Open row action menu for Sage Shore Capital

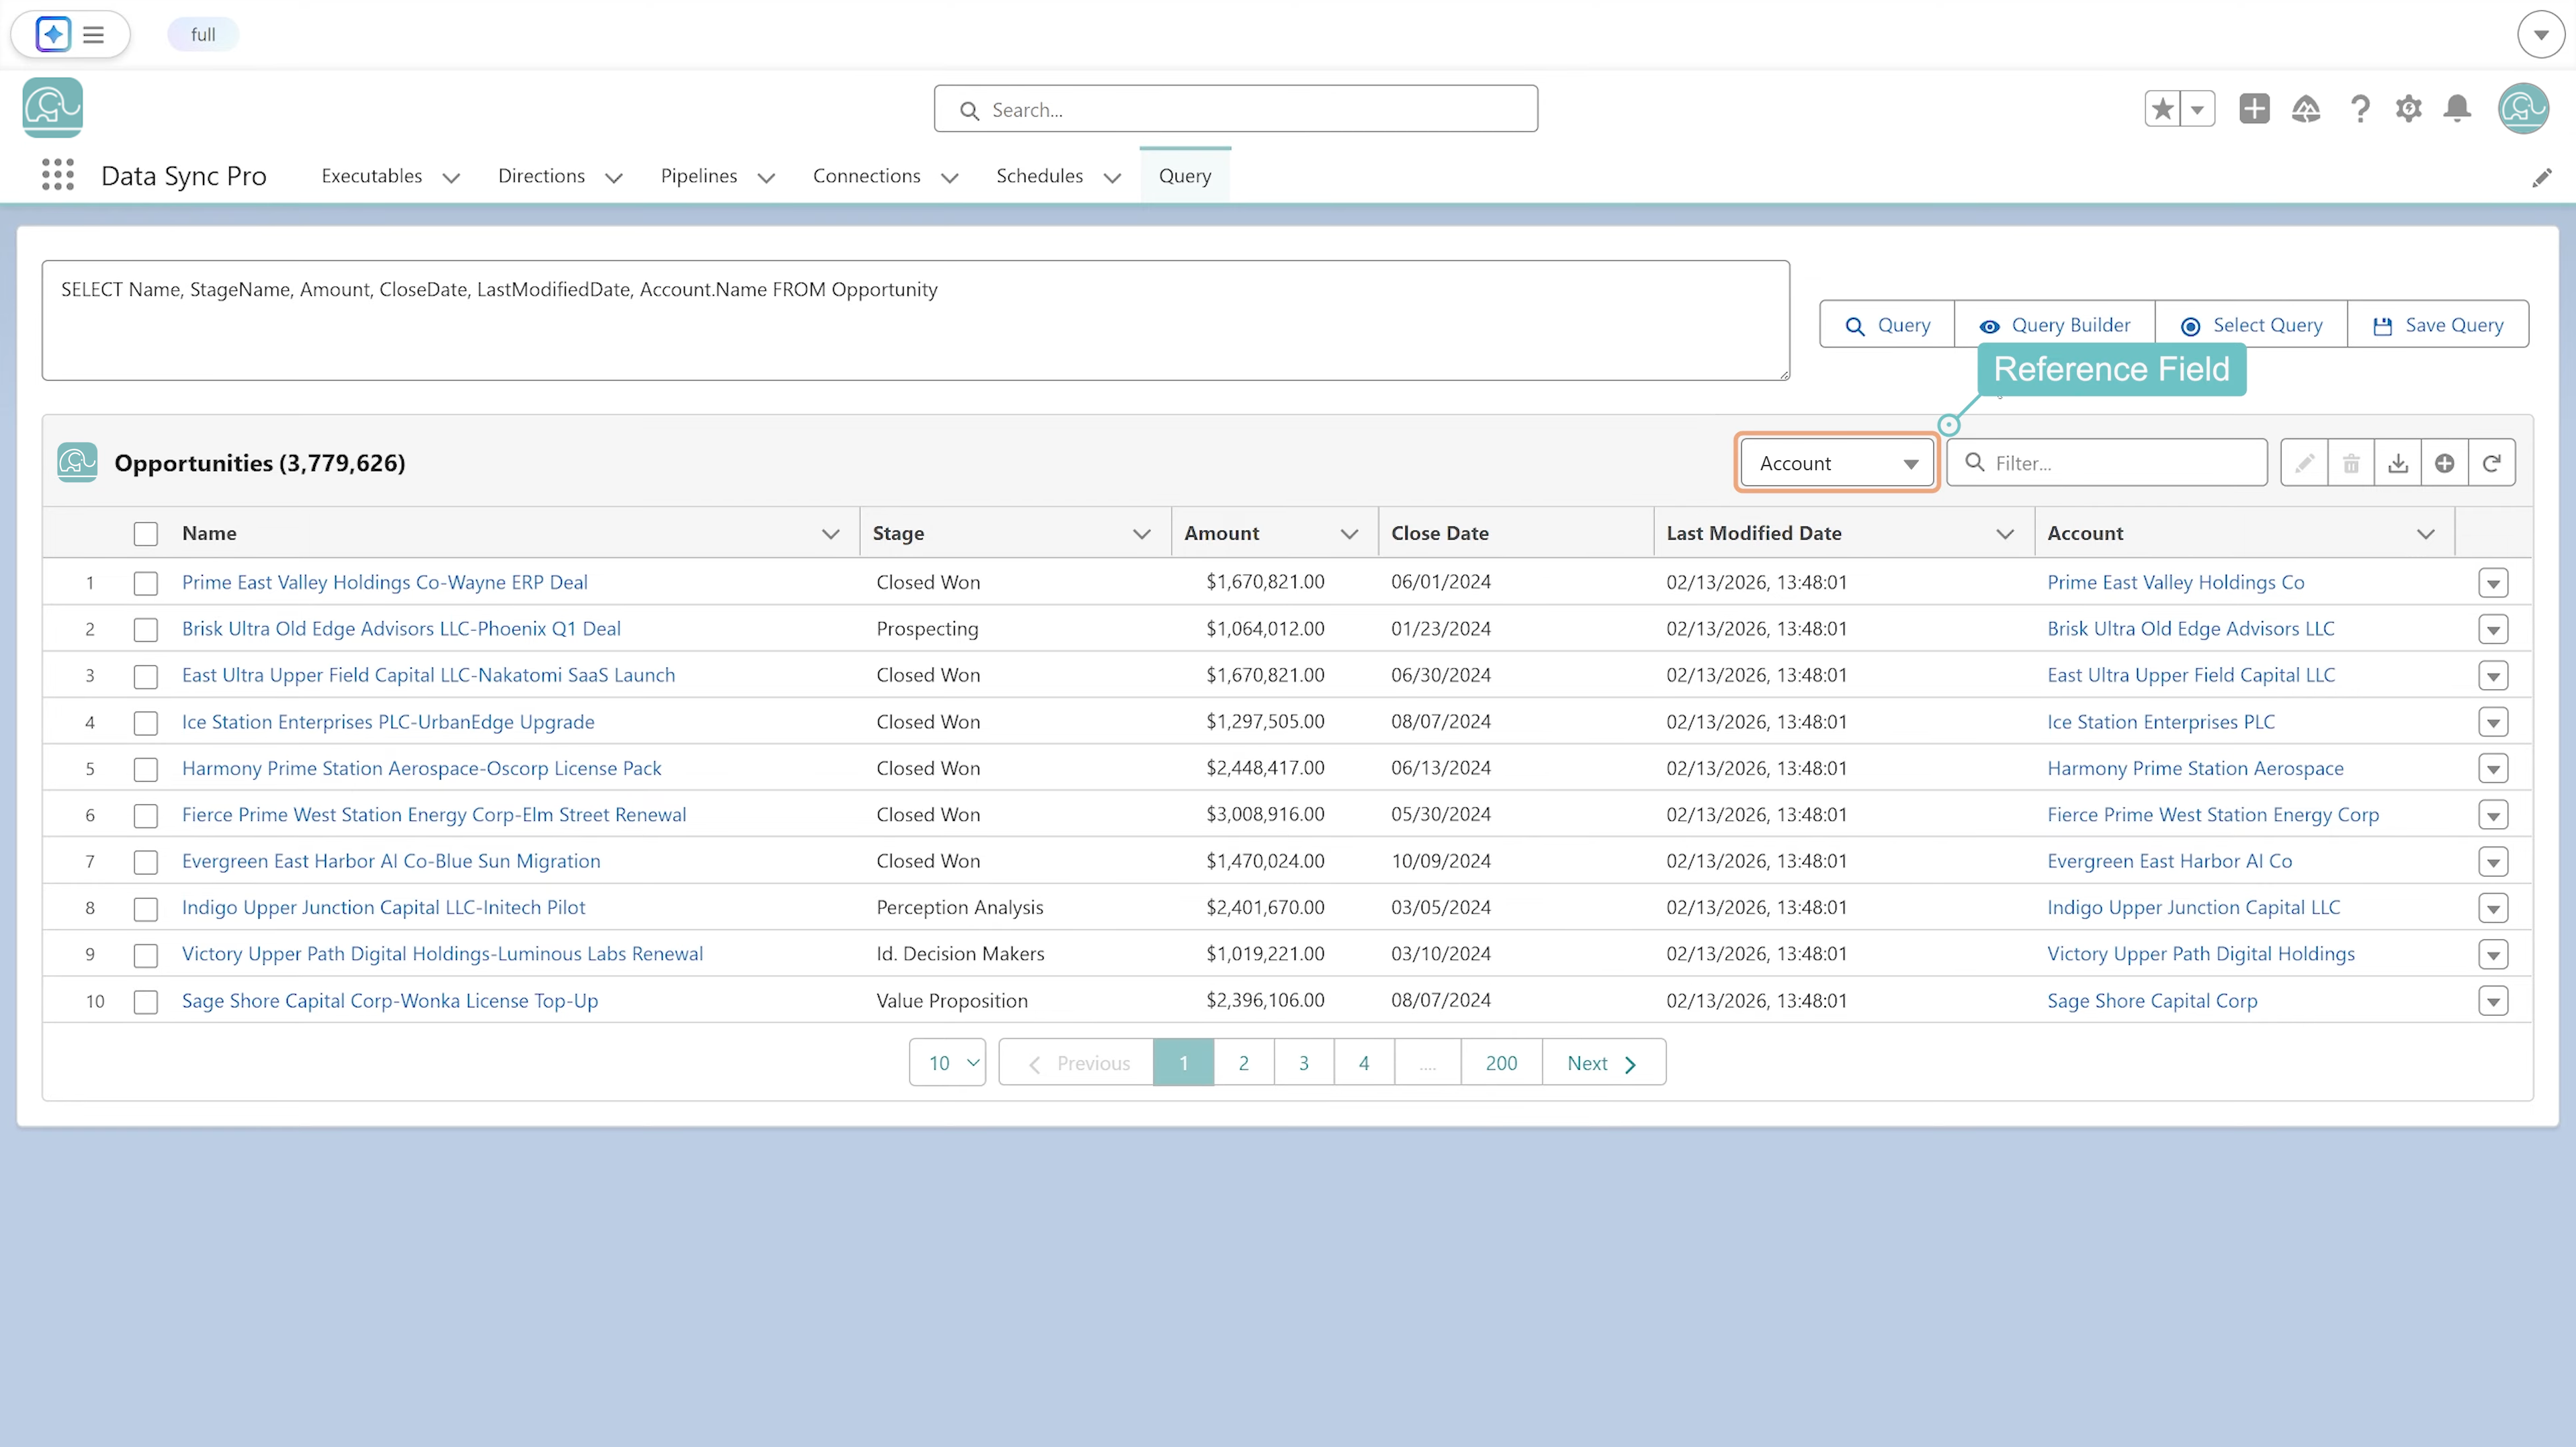tap(2493, 1001)
